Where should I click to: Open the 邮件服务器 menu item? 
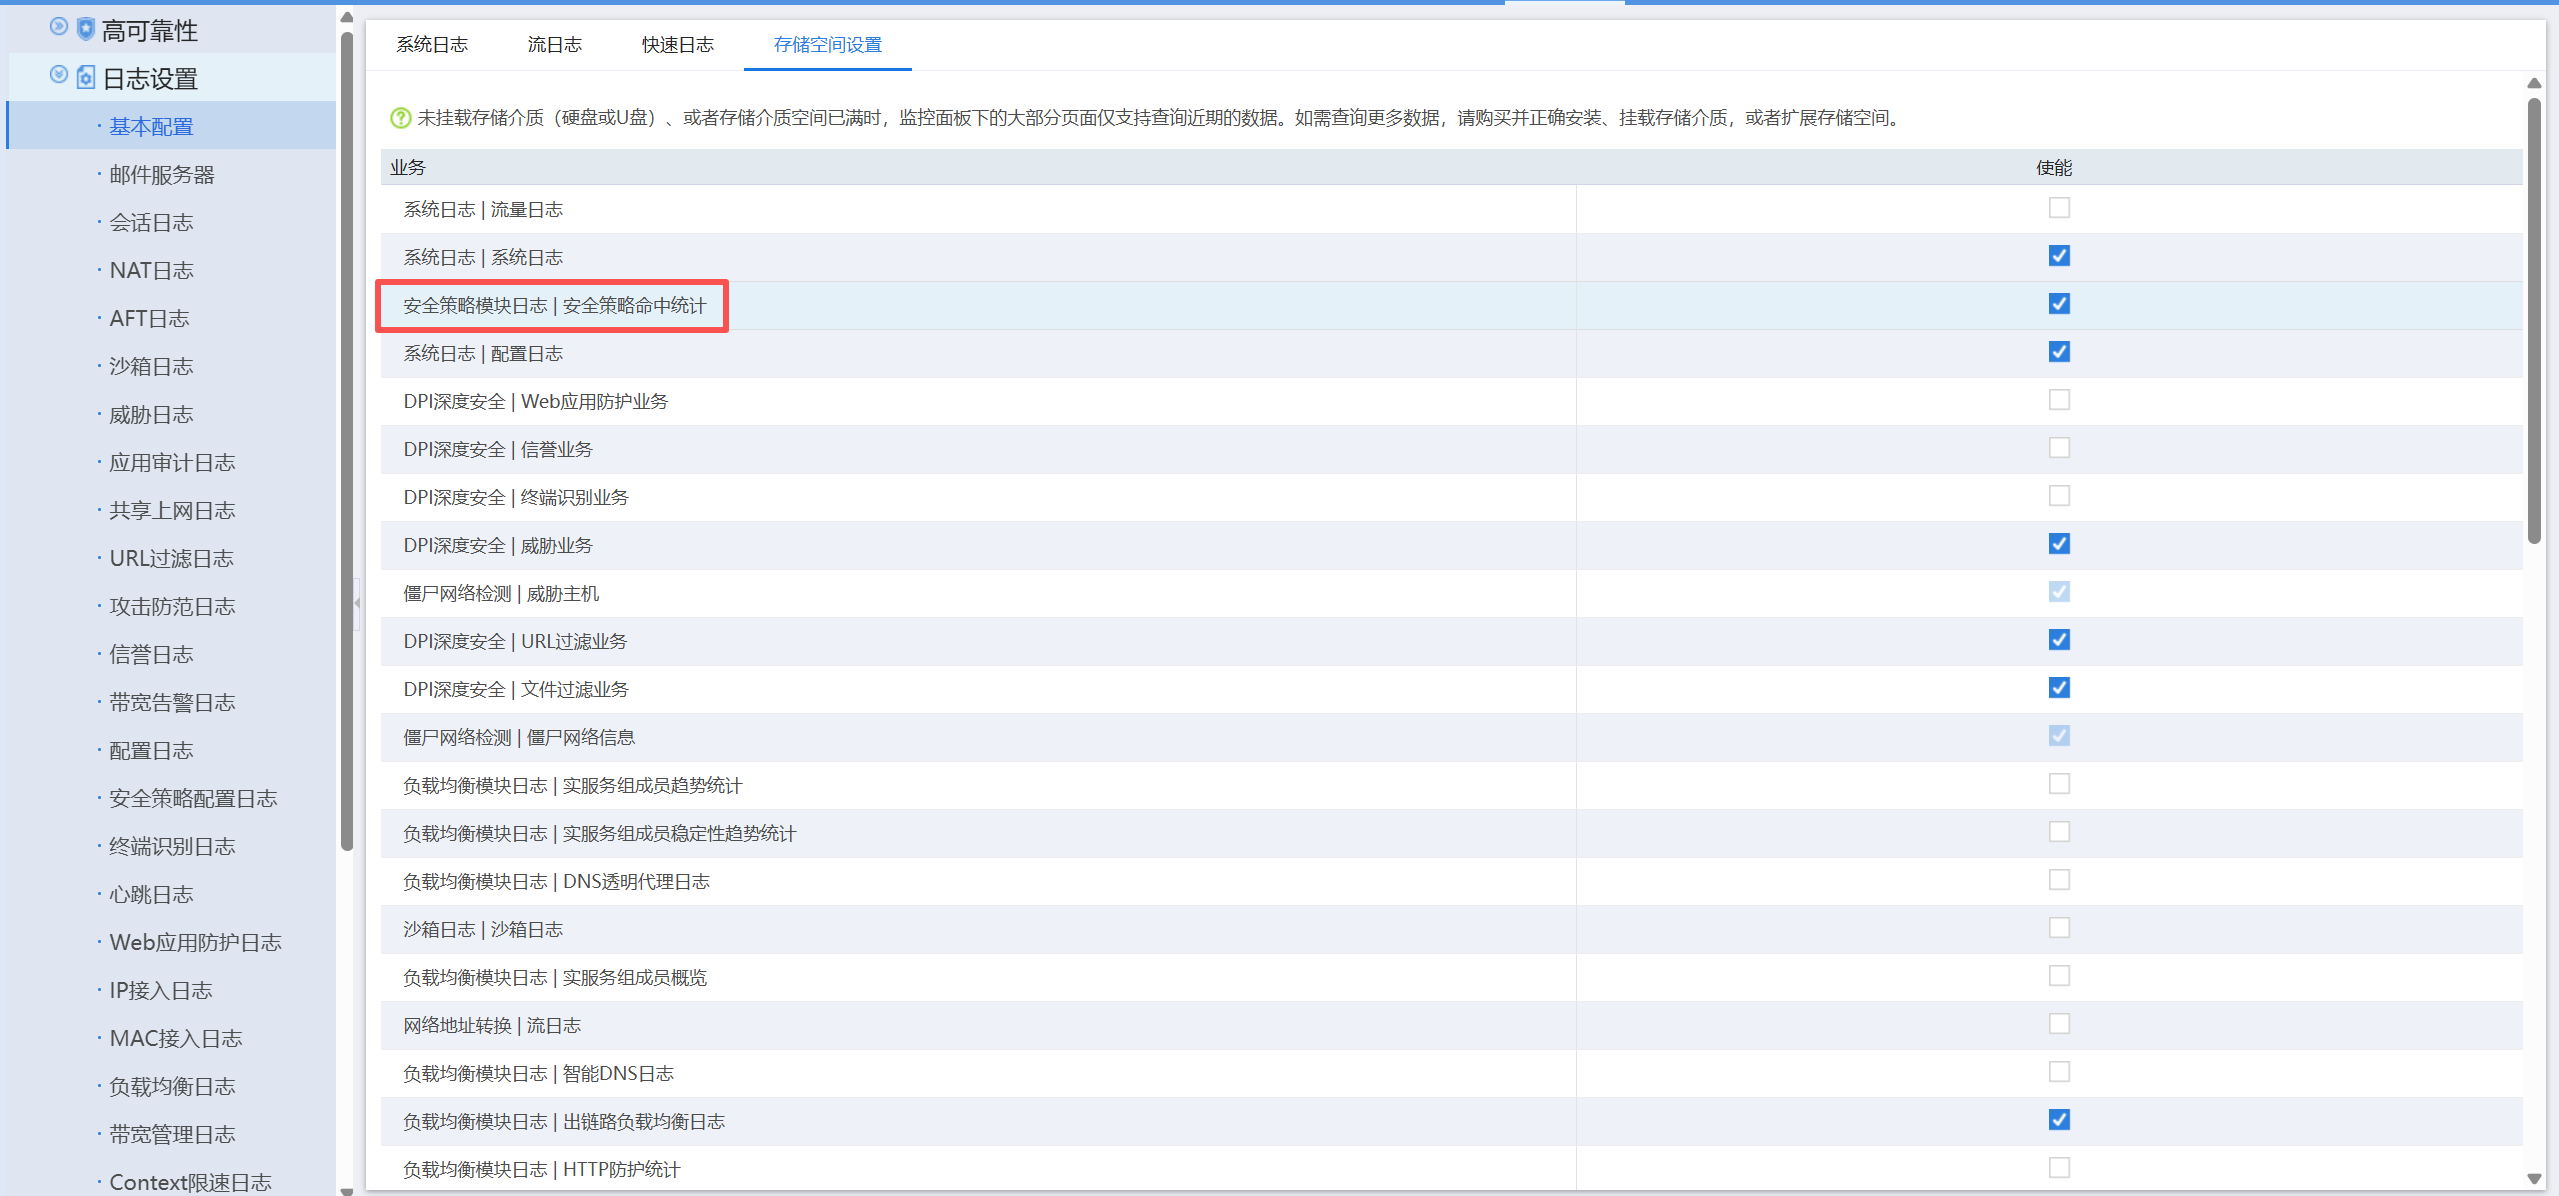[x=162, y=175]
